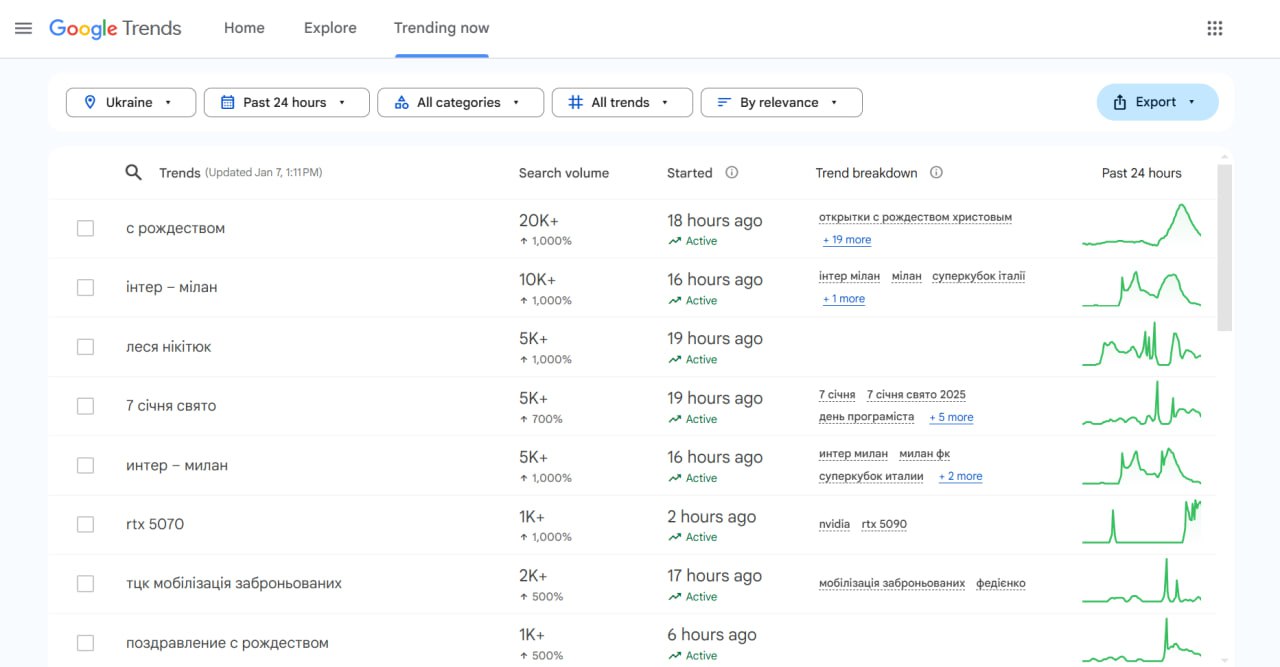Open the rtx 5070 trend sparkline
This screenshot has height=667, width=1280.
pyautogui.click(x=1142, y=522)
